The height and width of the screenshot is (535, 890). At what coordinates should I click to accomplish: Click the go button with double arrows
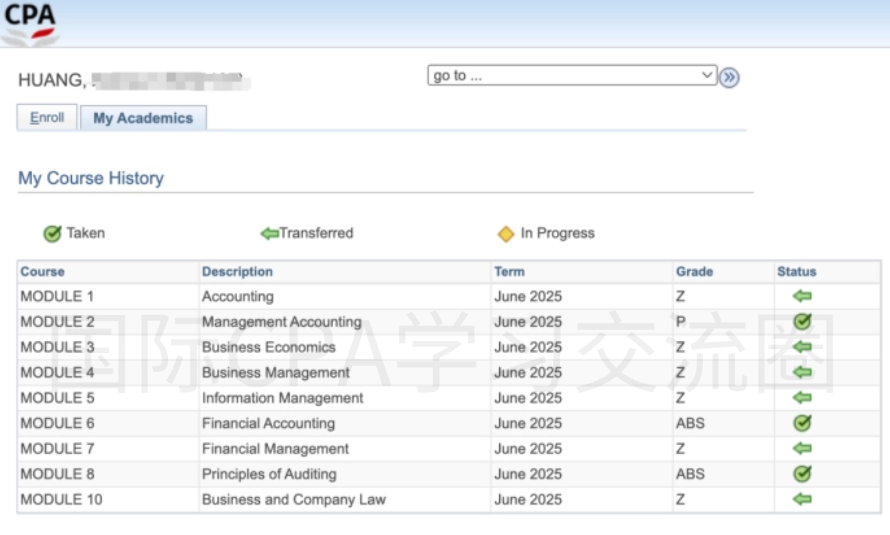click(x=729, y=77)
